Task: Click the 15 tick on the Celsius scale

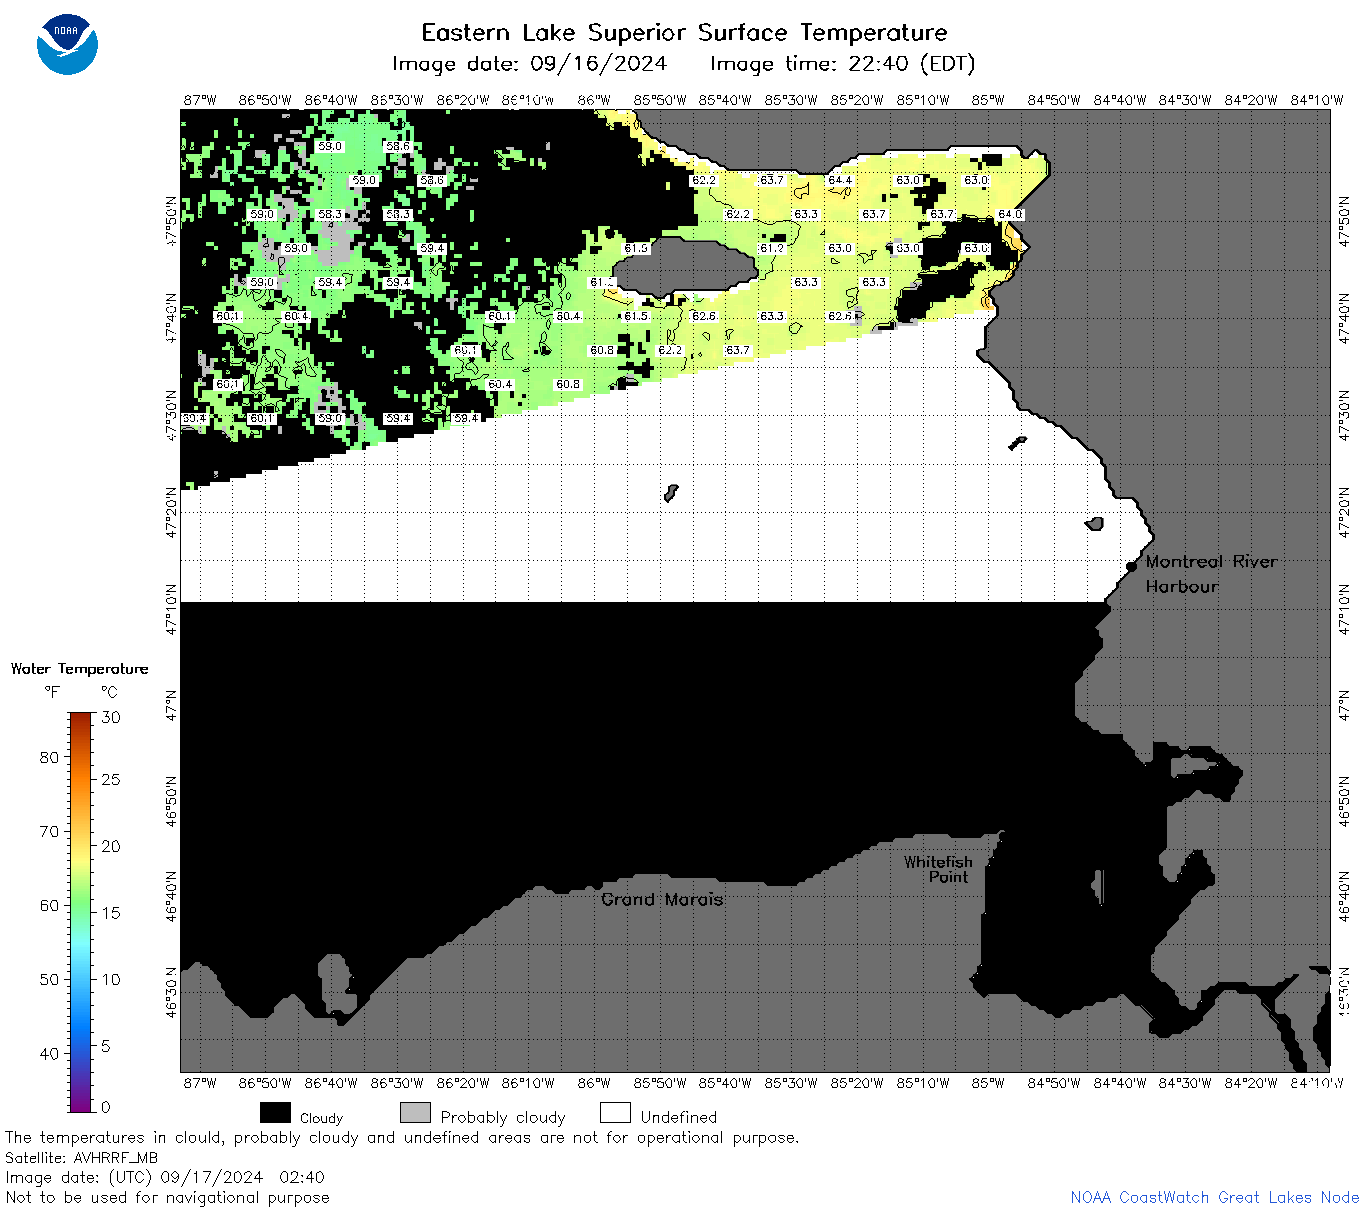Action: pyautogui.click(x=111, y=913)
